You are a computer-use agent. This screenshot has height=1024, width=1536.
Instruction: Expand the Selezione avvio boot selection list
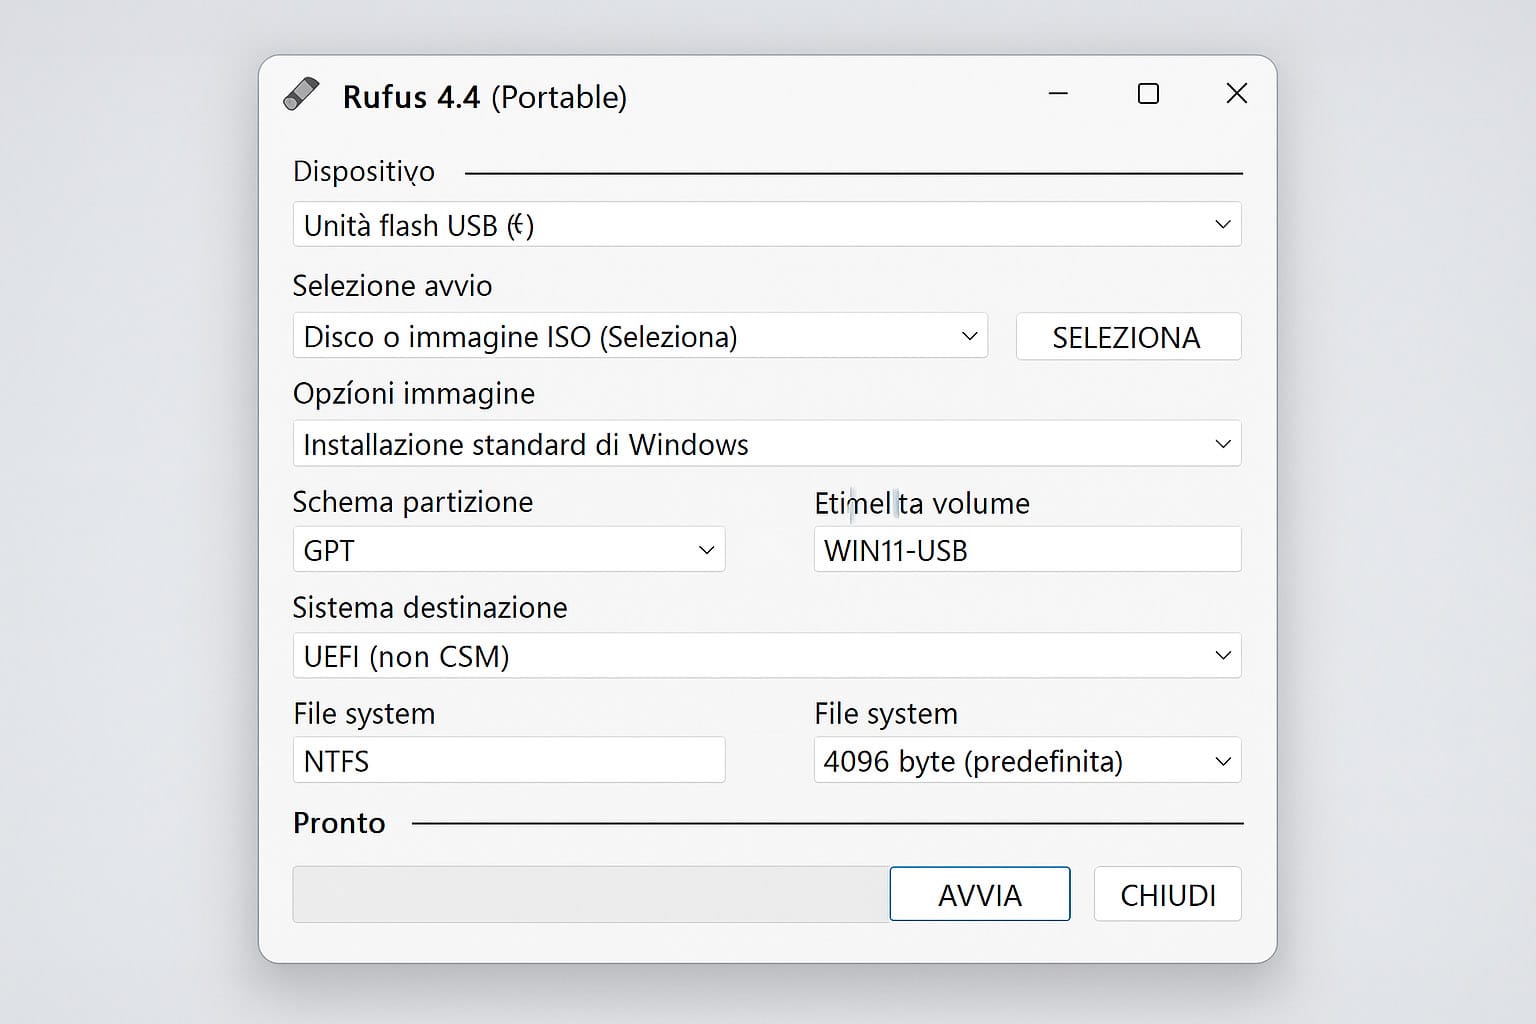[640, 337]
